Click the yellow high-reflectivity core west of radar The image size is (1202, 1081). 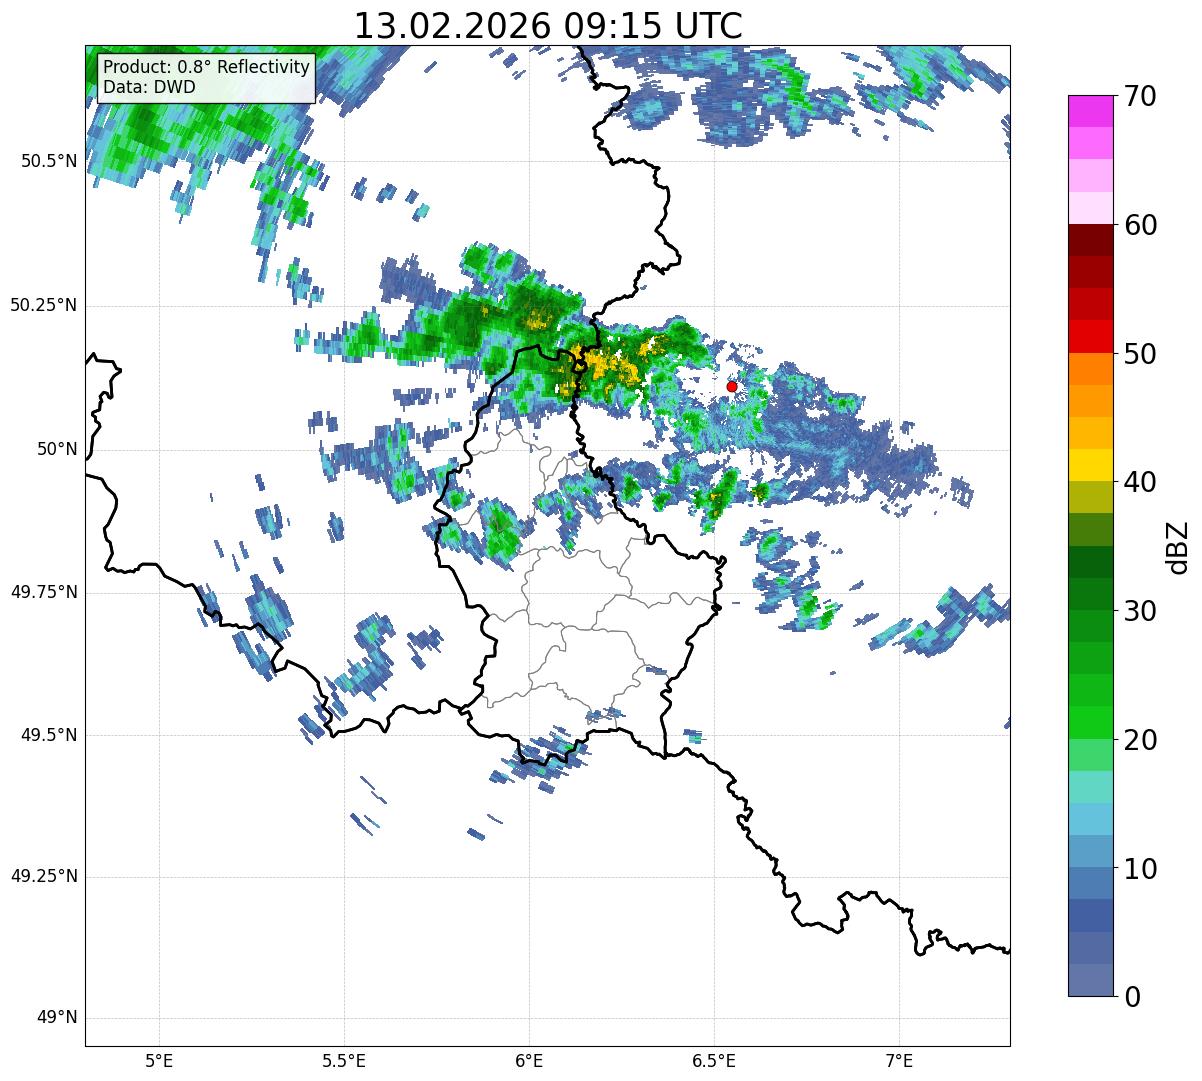click(x=602, y=364)
